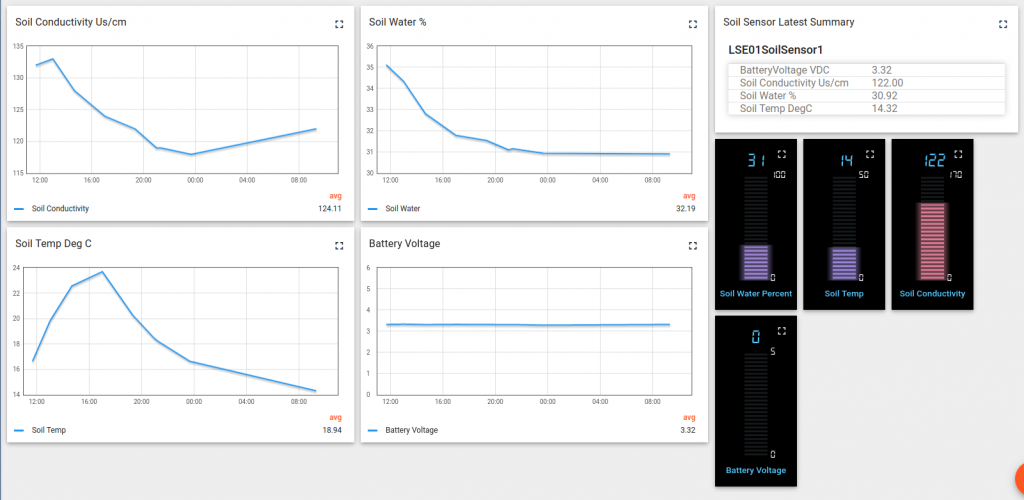Select Soil Conductivity Us/cm summary row
This screenshot has height=500, width=1024.
[x=866, y=83]
